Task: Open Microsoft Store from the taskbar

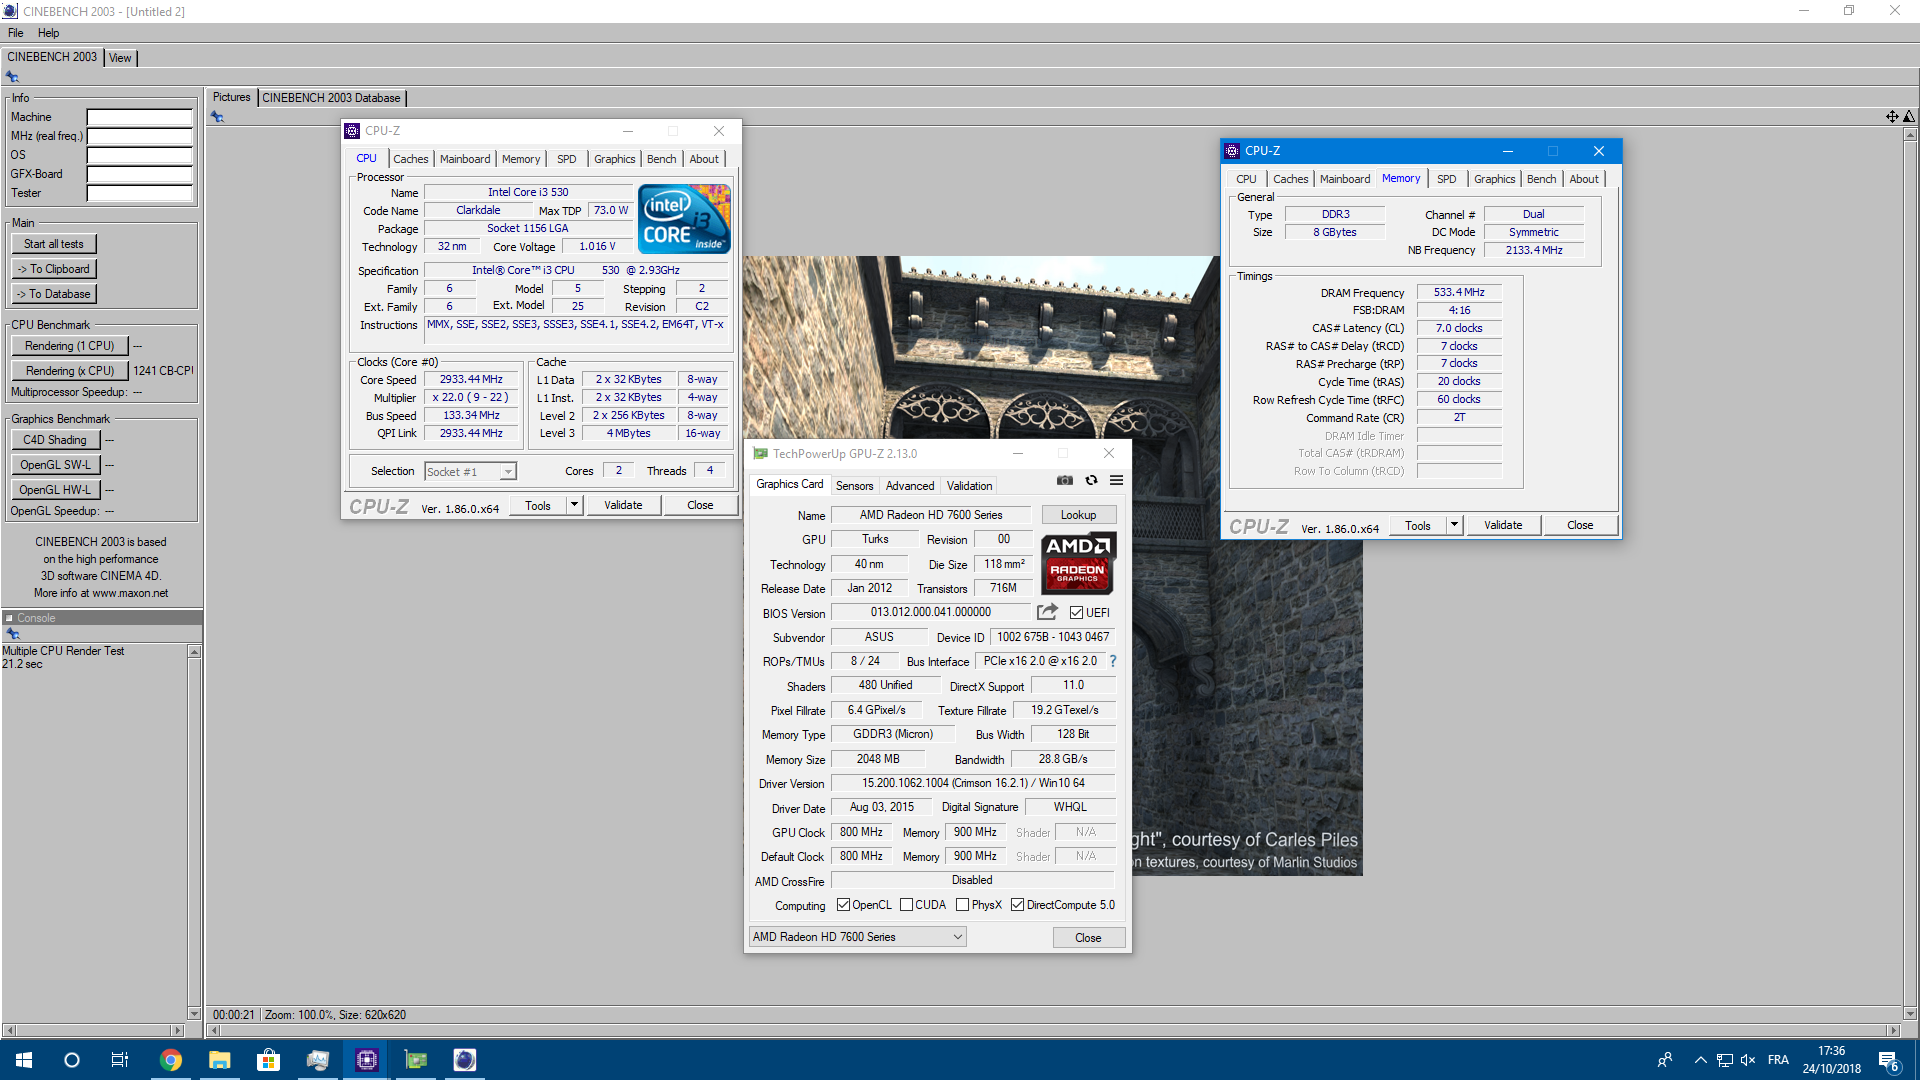Action: [269, 1060]
